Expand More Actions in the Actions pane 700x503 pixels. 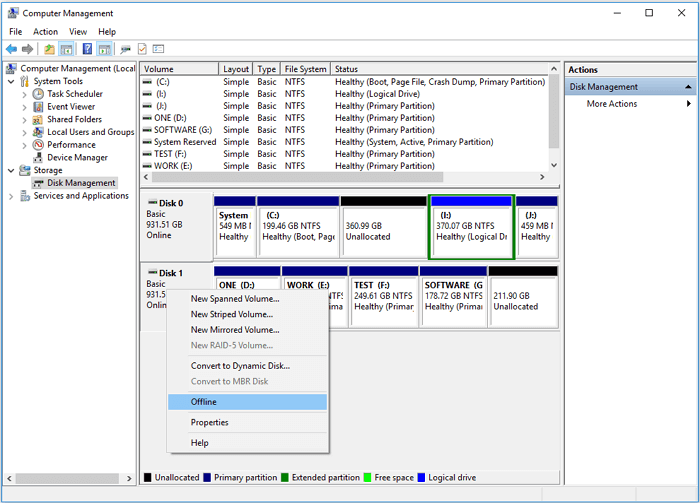click(611, 104)
